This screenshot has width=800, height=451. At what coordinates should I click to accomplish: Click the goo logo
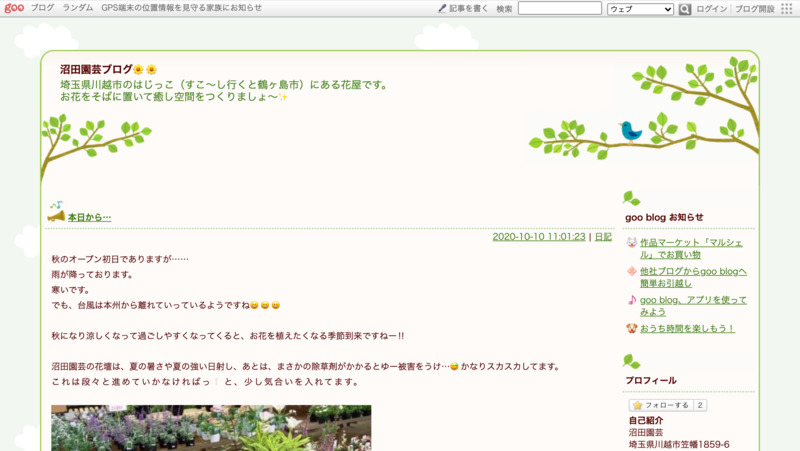pos(14,8)
